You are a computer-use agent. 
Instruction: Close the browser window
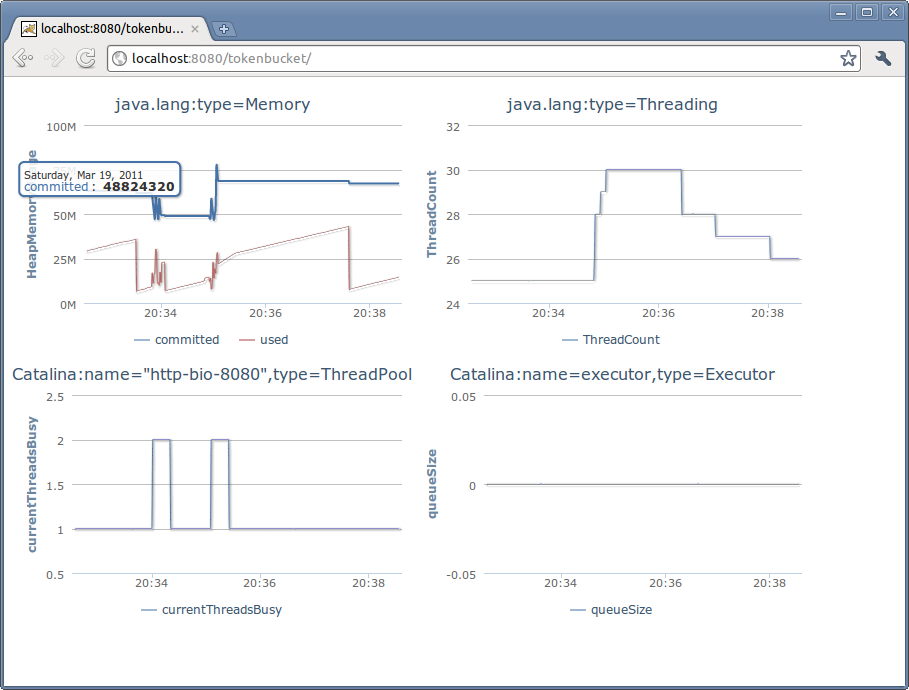(x=893, y=12)
